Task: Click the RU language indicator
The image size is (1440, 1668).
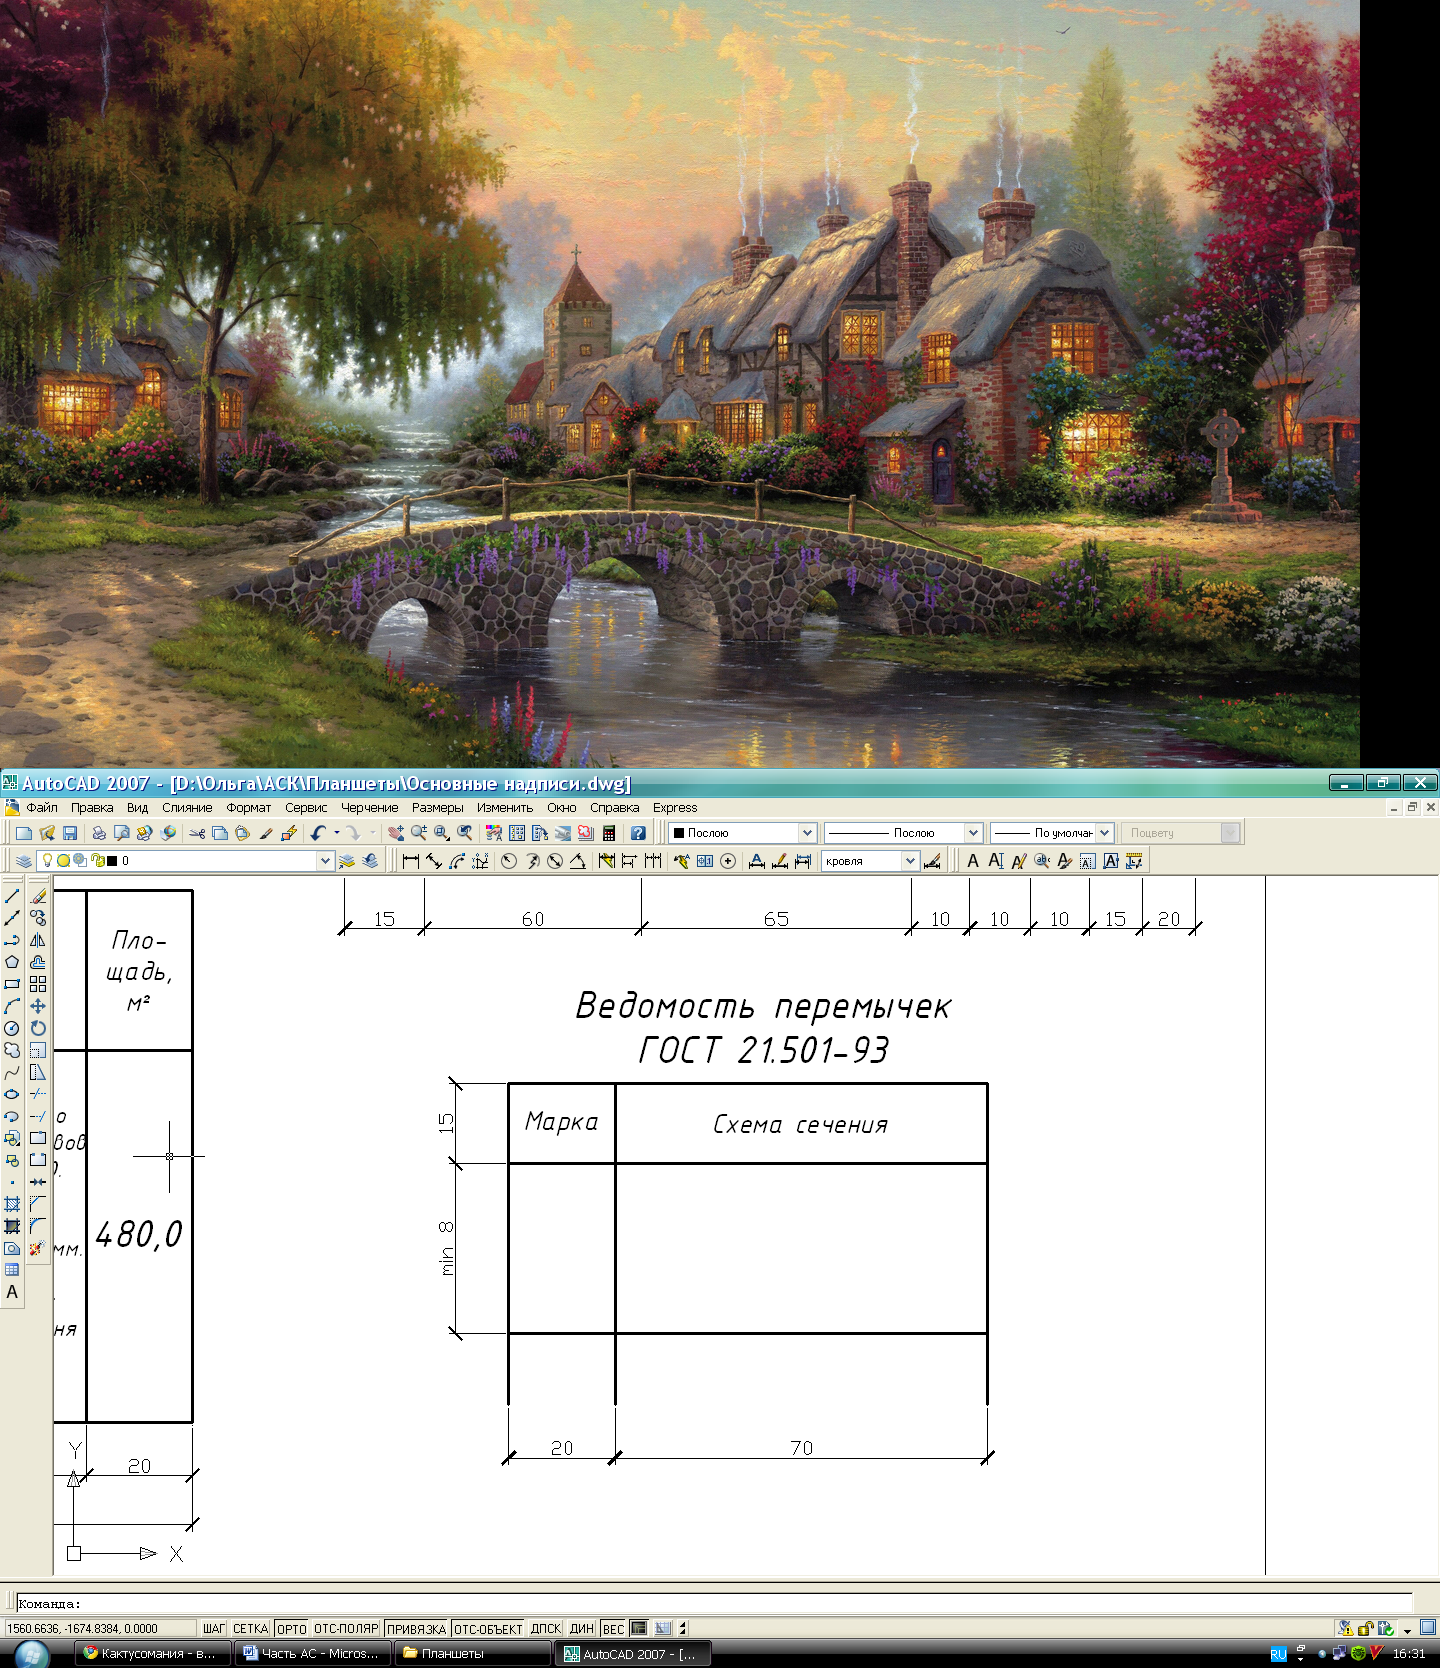Action: point(1278,1654)
